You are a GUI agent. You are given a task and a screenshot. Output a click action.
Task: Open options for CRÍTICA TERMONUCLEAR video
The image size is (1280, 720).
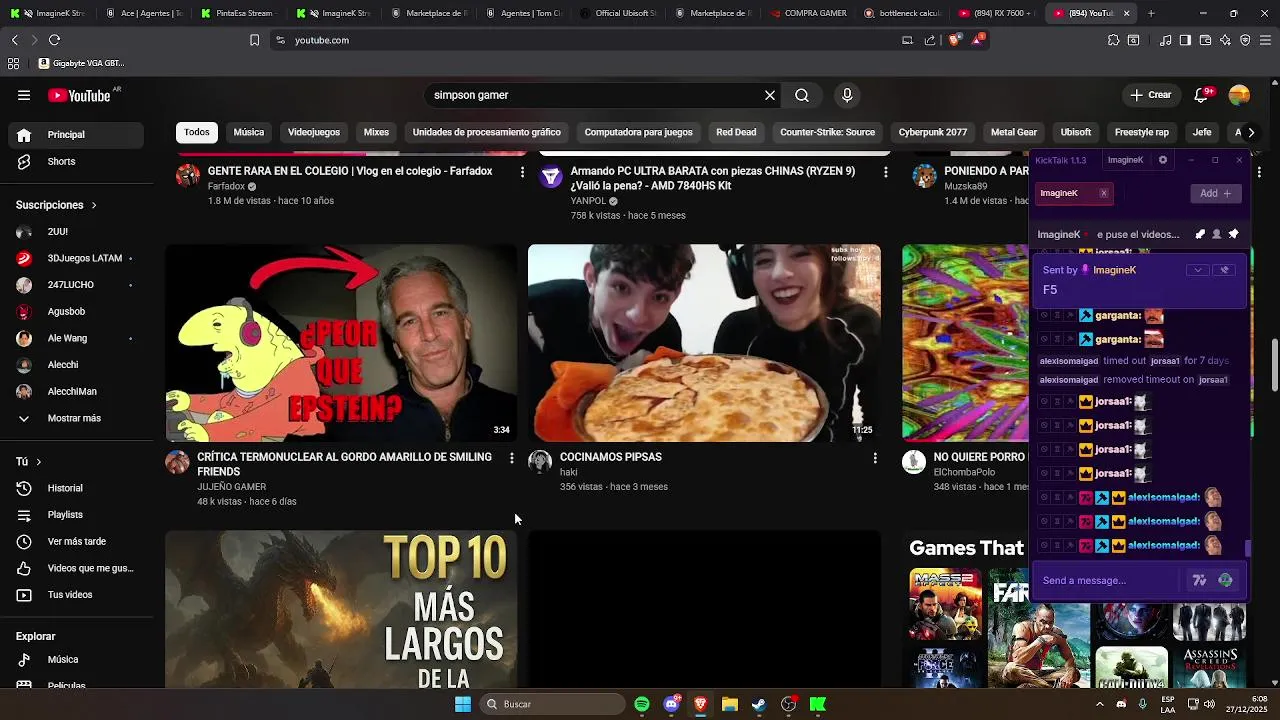(x=512, y=458)
